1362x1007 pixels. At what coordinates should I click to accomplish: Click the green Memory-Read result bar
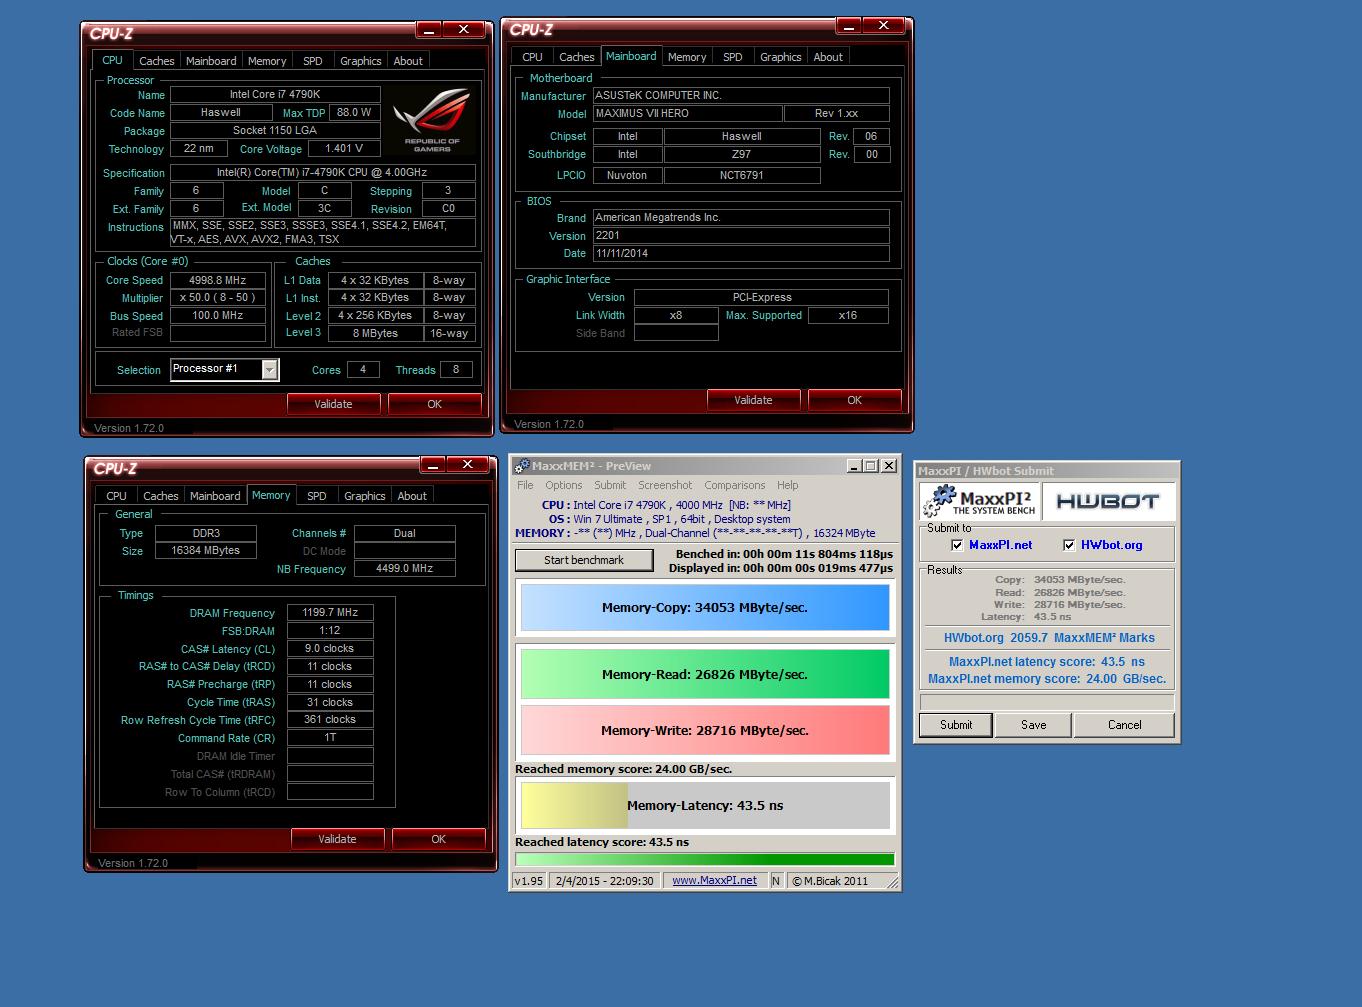point(705,674)
